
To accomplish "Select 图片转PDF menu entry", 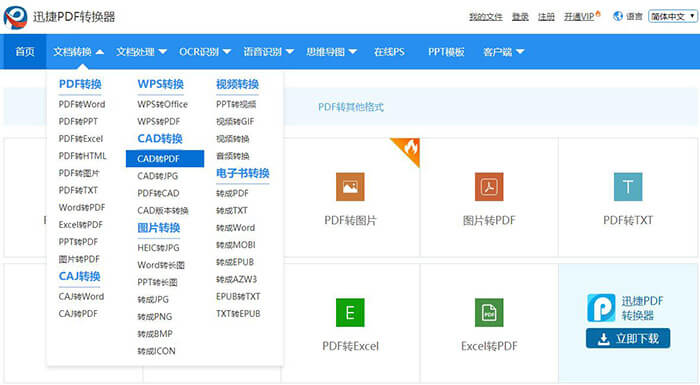I will pos(79,259).
